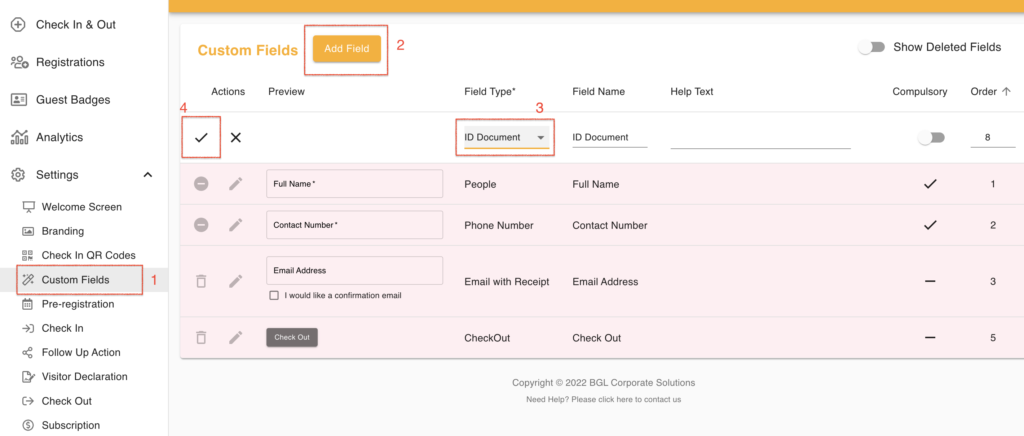The width and height of the screenshot is (1024, 436).
Task: Click the Help Text input field
Action: pos(759,138)
